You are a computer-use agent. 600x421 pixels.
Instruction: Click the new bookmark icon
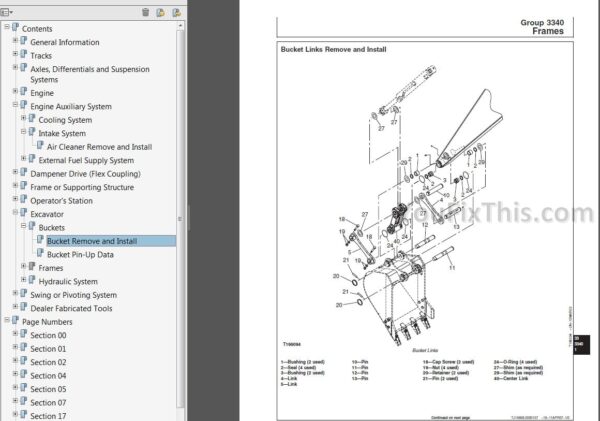coord(161,12)
